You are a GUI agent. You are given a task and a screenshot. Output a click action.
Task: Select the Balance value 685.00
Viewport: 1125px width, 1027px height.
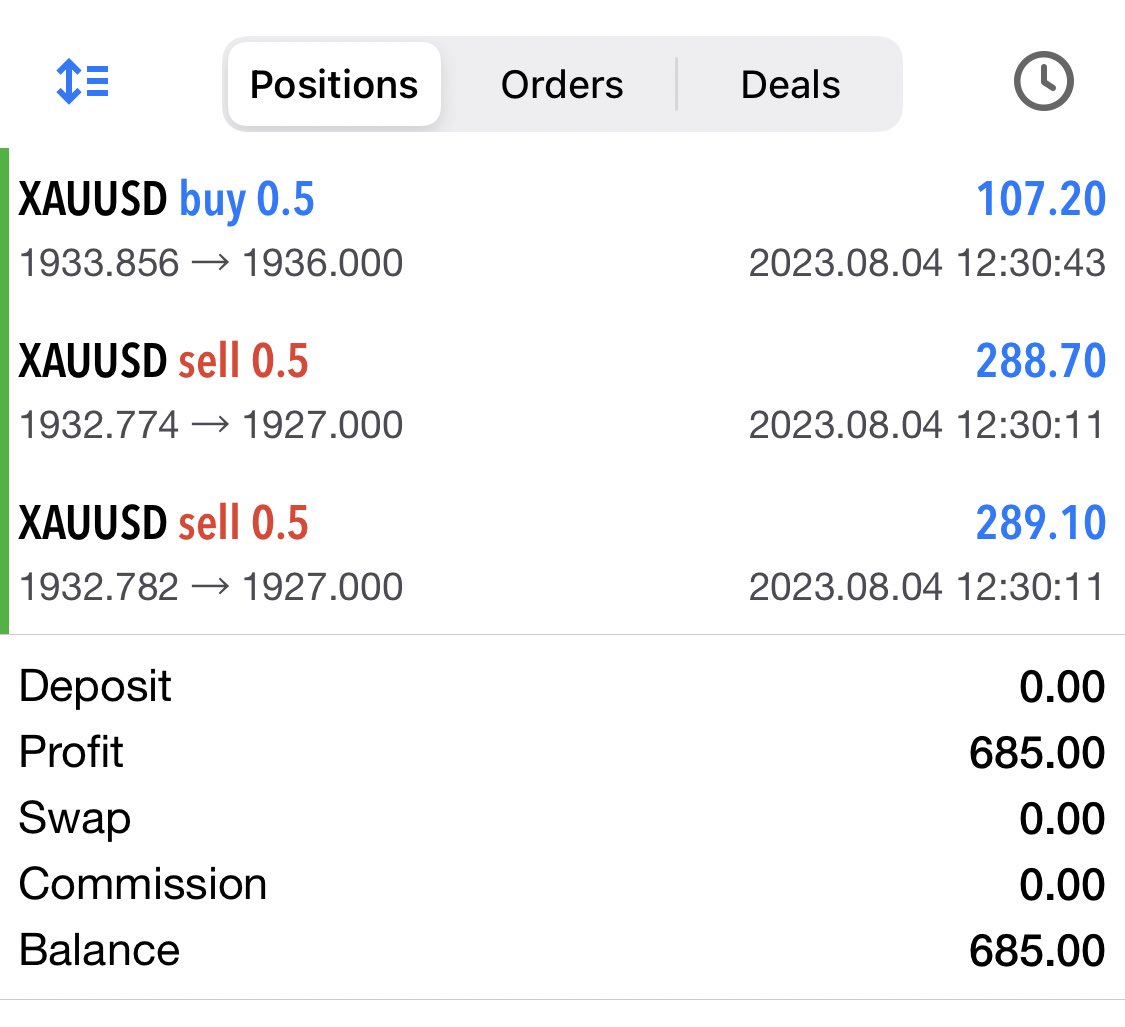(x=1037, y=951)
